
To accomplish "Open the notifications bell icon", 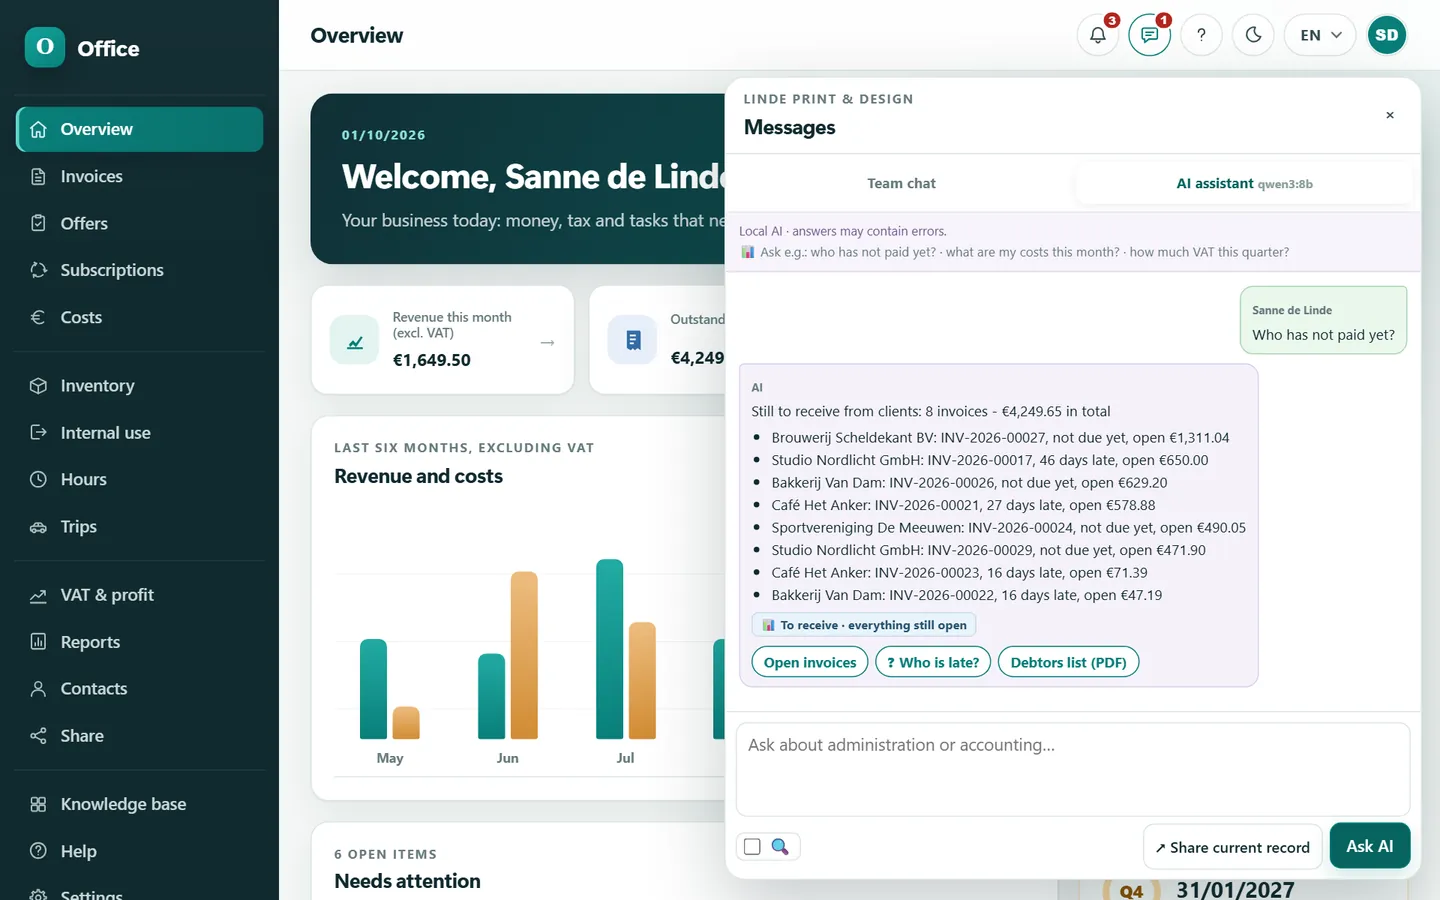I will pos(1097,35).
